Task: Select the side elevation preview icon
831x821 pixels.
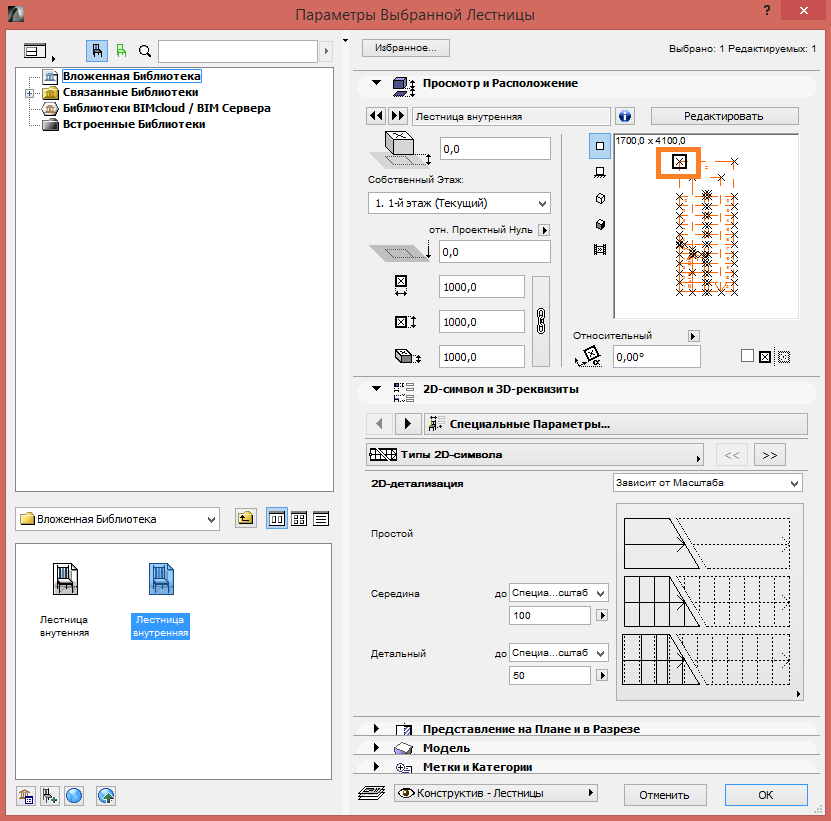Action: [x=600, y=172]
